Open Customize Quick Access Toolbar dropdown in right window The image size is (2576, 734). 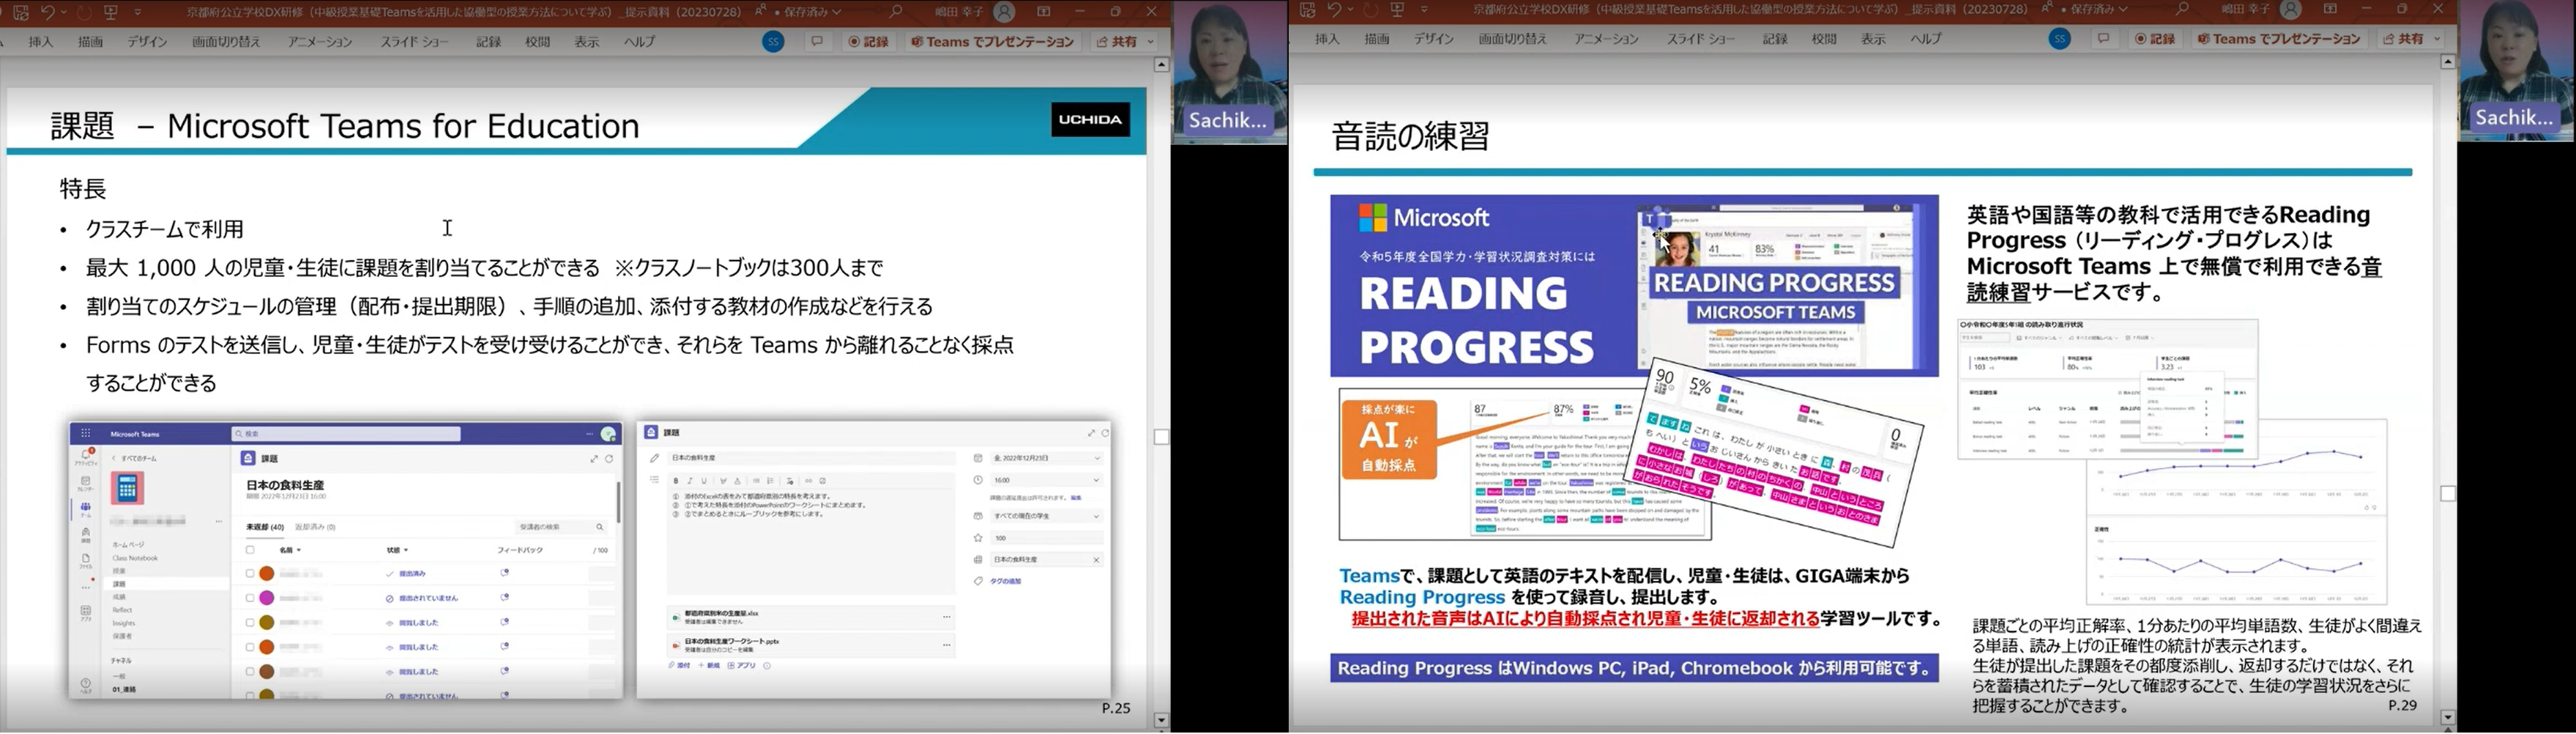1425,10
